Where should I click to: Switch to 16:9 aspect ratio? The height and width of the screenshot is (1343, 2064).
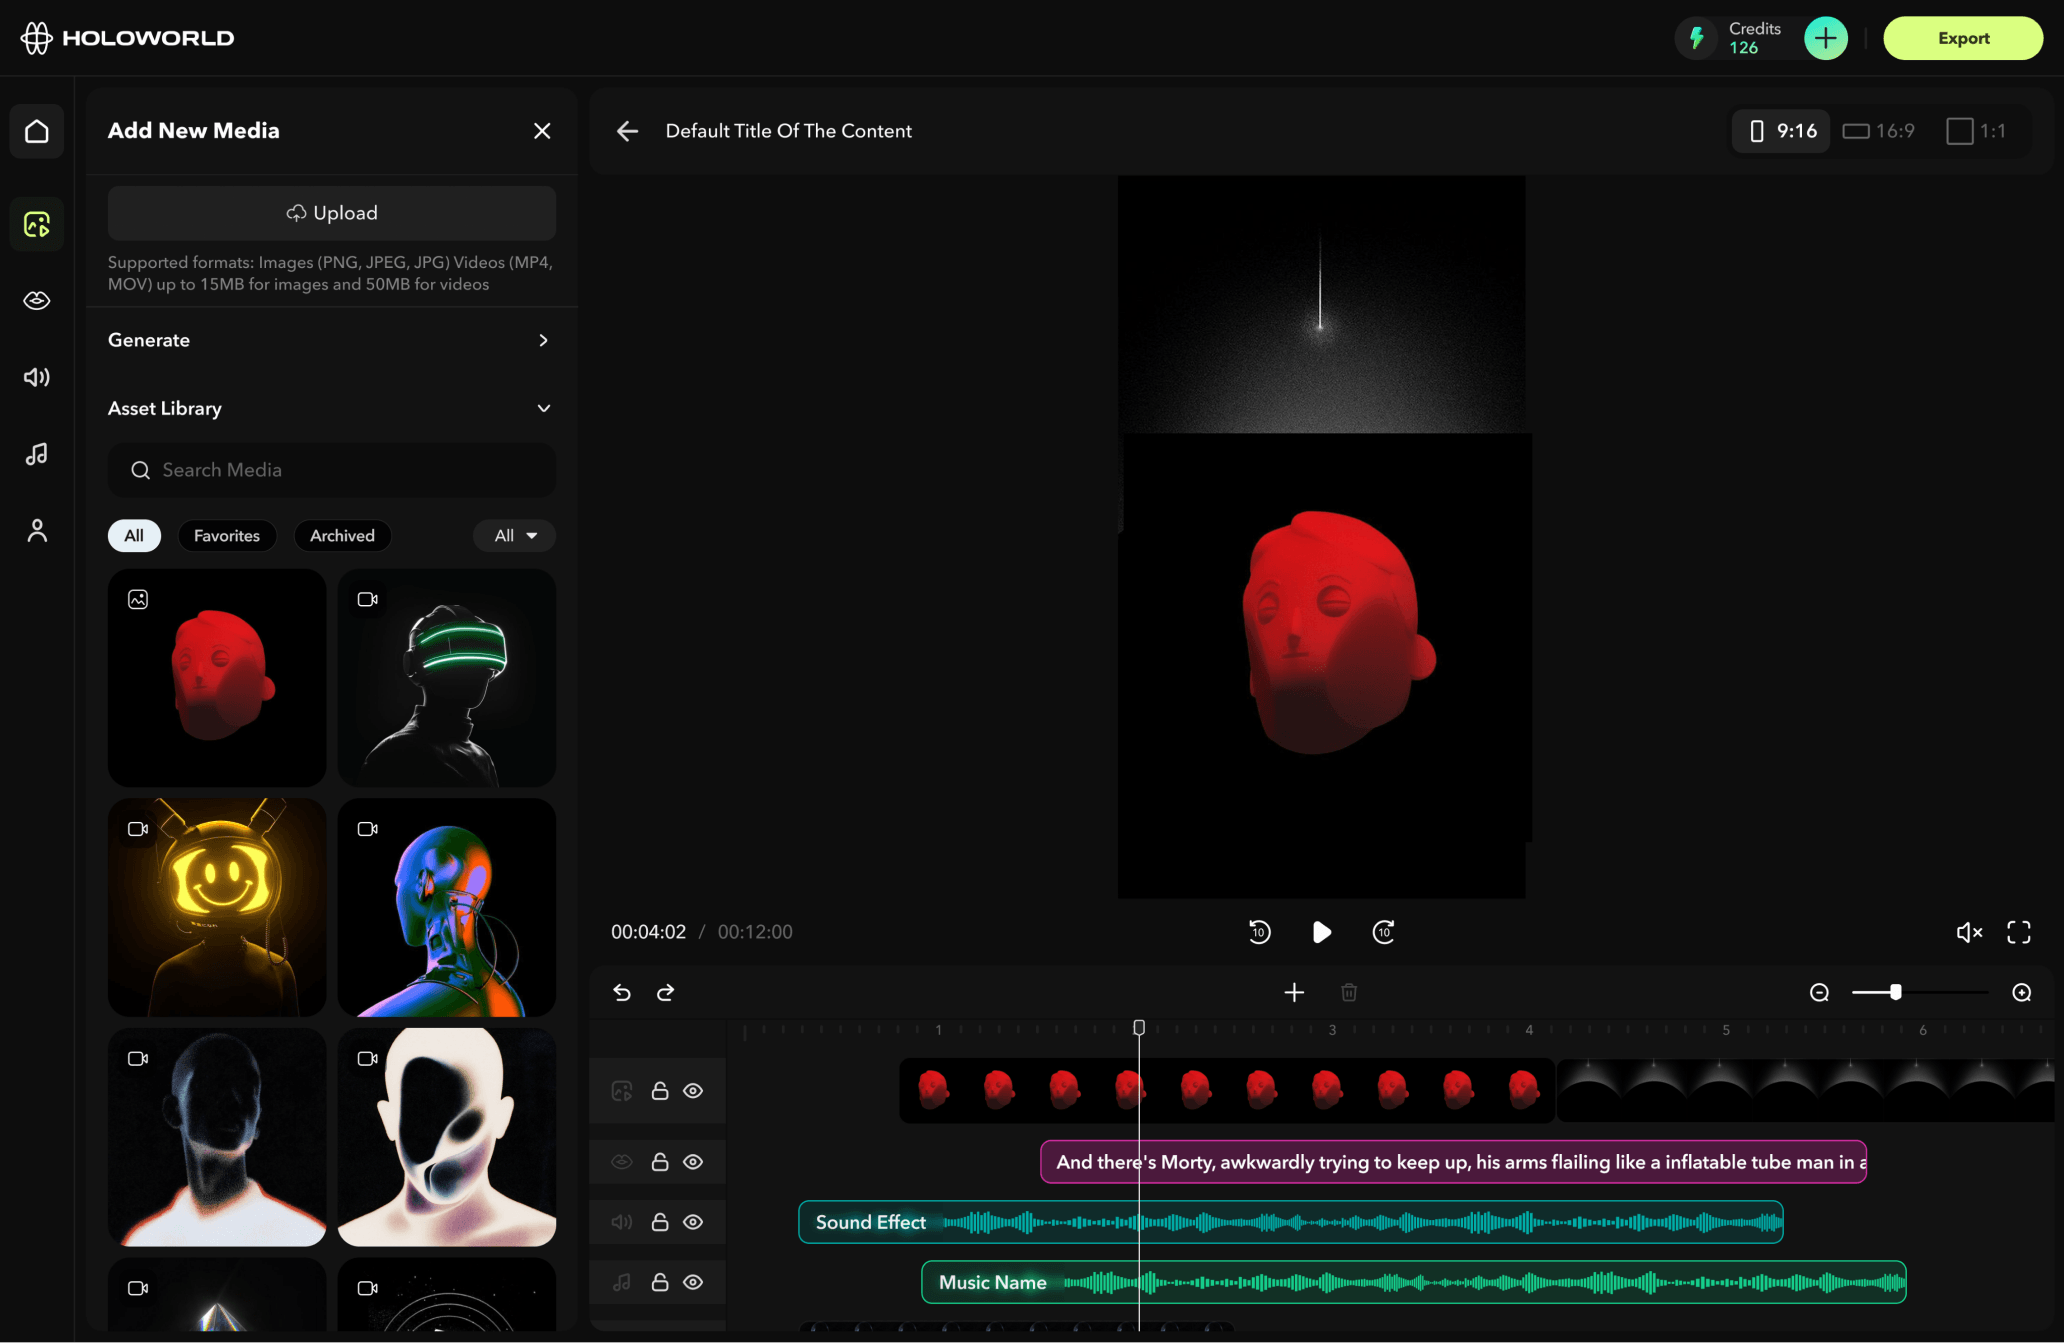coord(1879,131)
